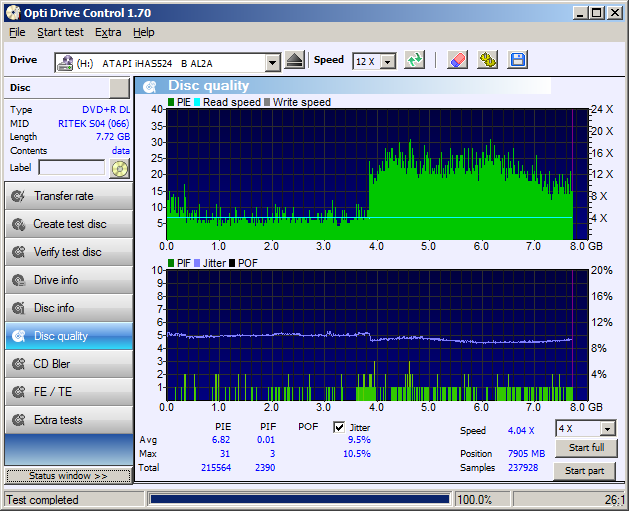Click the Test completed status text
629x511 pixels.
(x=43, y=500)
